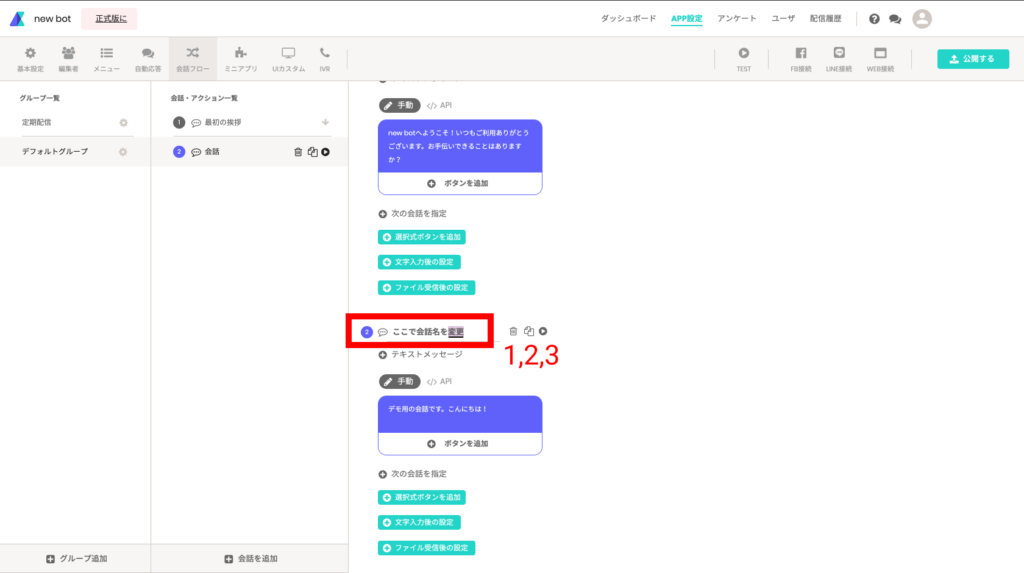Screen dimensions: 1024x573
Task: Expand 最初の挨拶 down arrow
Action: click(x=325, y=122)
